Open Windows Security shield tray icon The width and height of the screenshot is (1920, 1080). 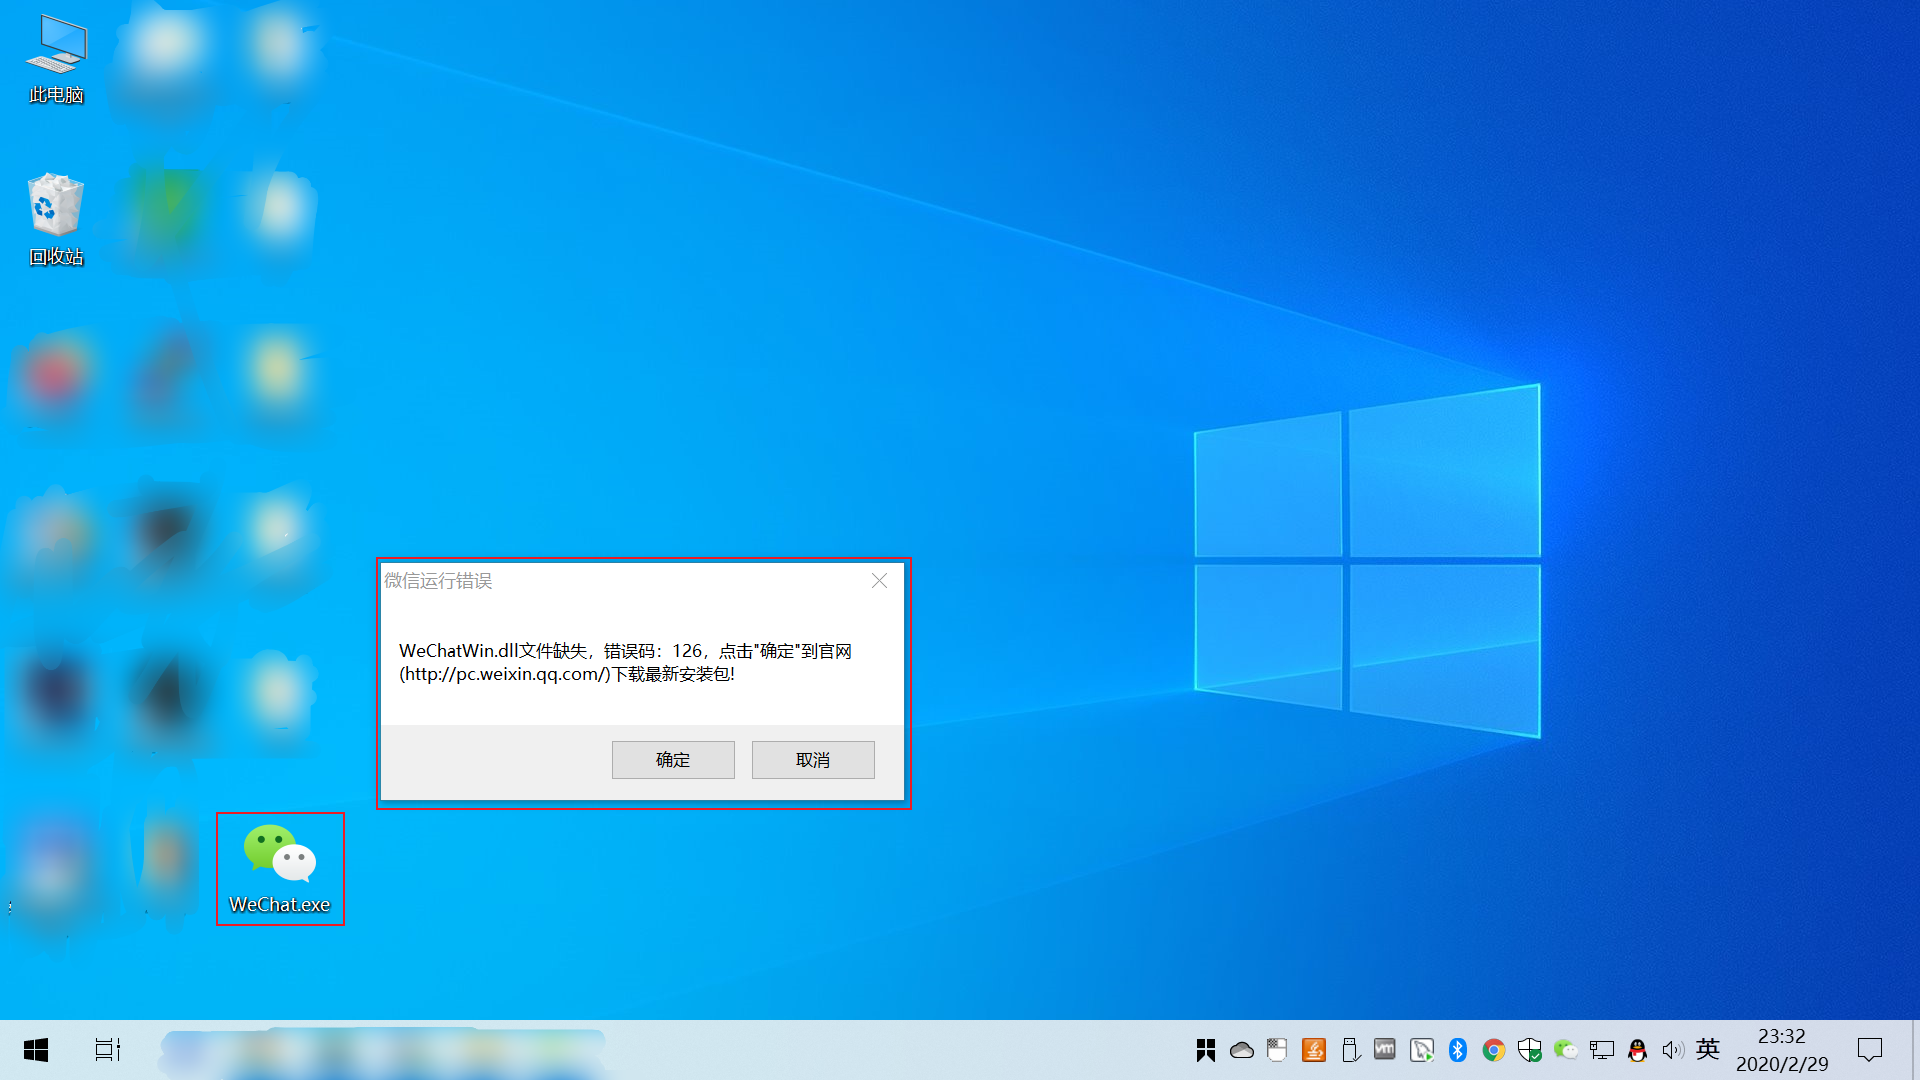[x=1530, y=1050]
